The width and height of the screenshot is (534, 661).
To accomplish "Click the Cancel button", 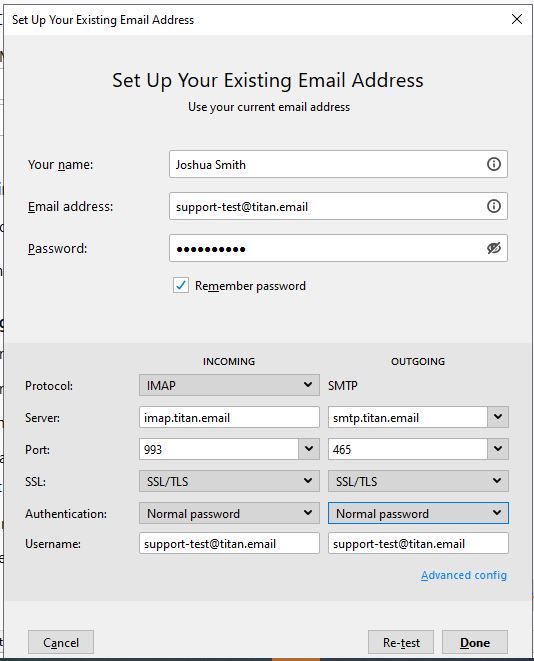I will click(61, 642).
